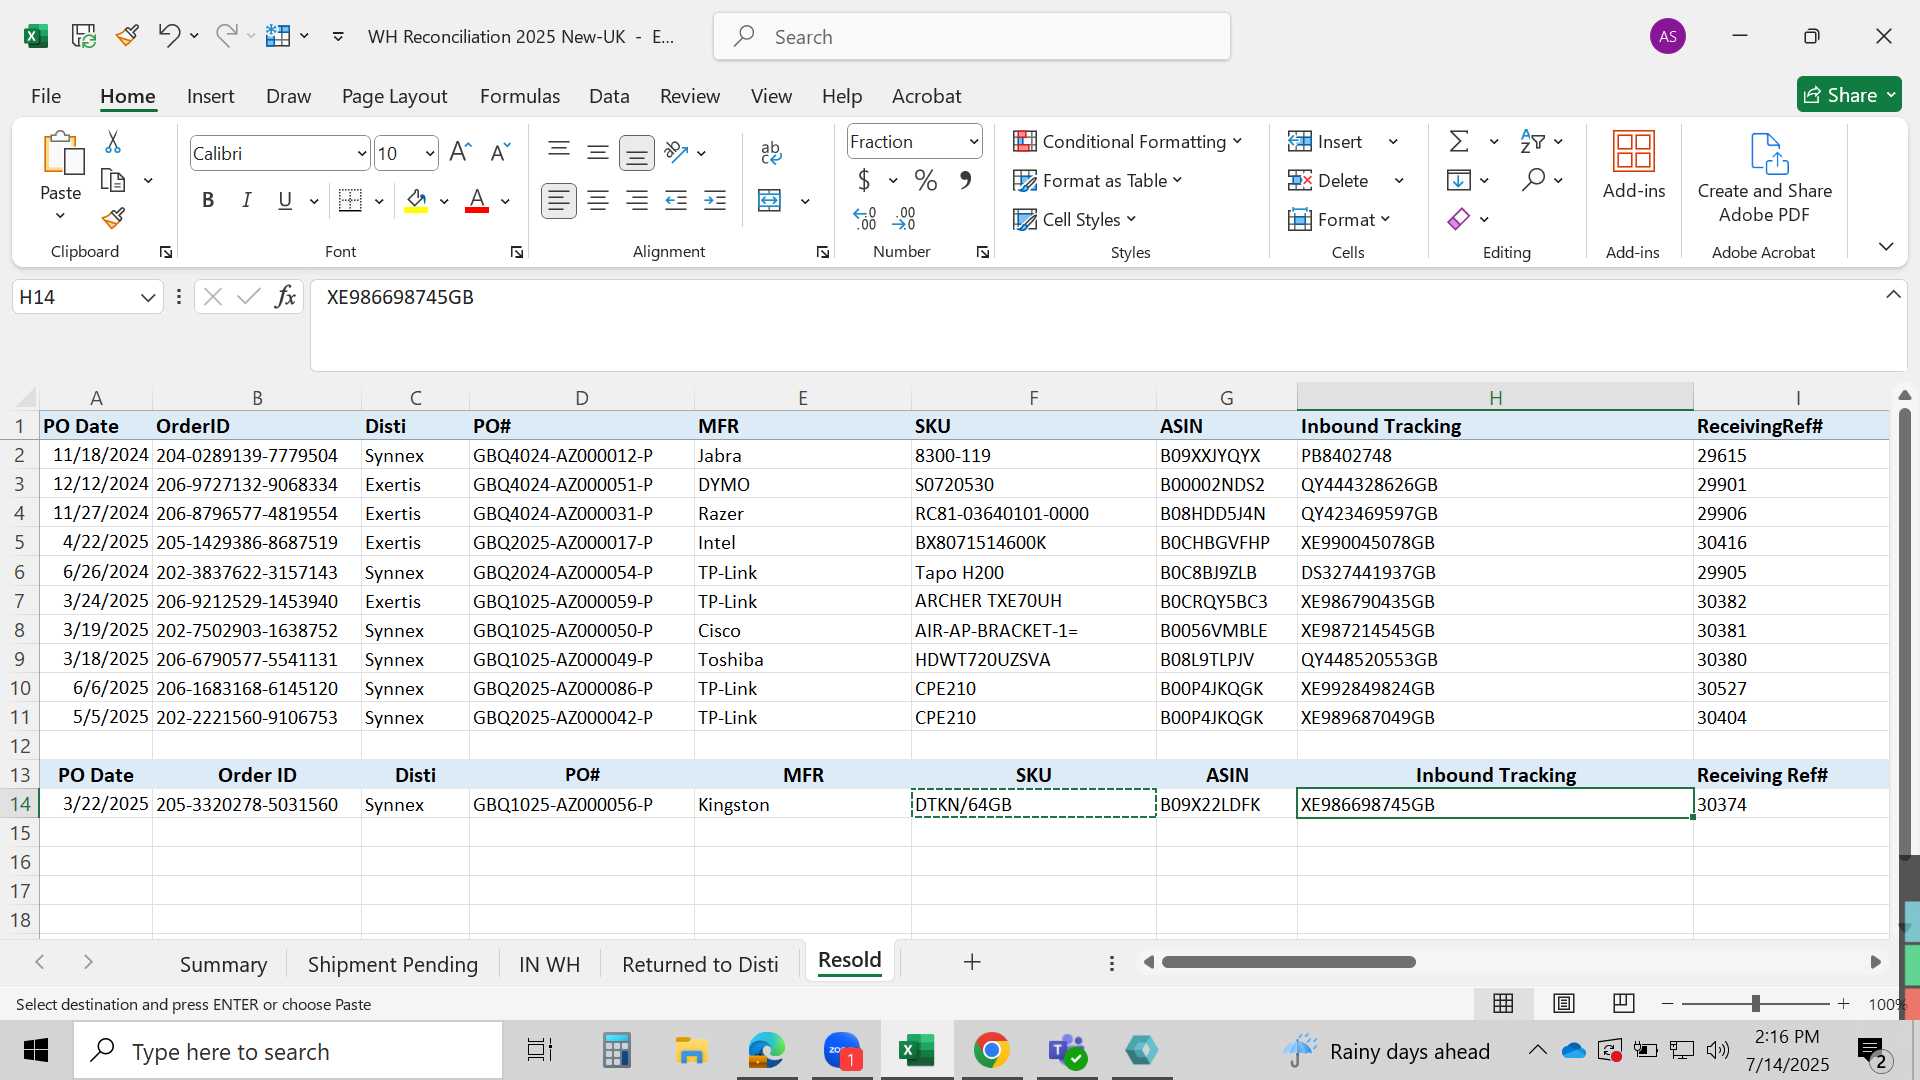Screen dimensions: 1920x1080
Task: Click the Share button
Action: 1849,95
